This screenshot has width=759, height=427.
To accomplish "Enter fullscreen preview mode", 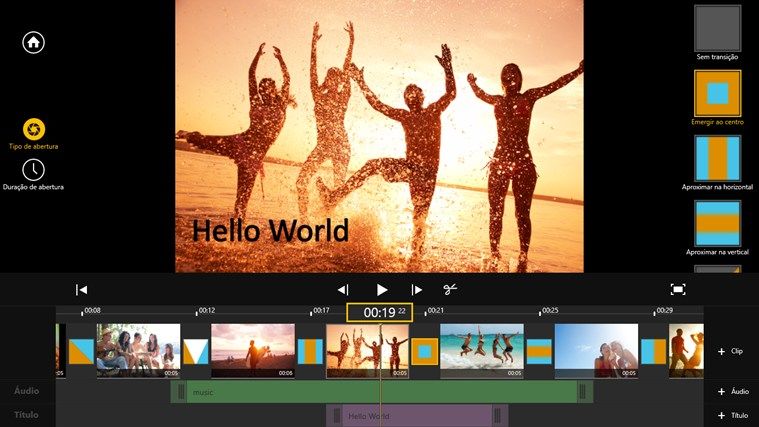I will (x=678, y=289).
